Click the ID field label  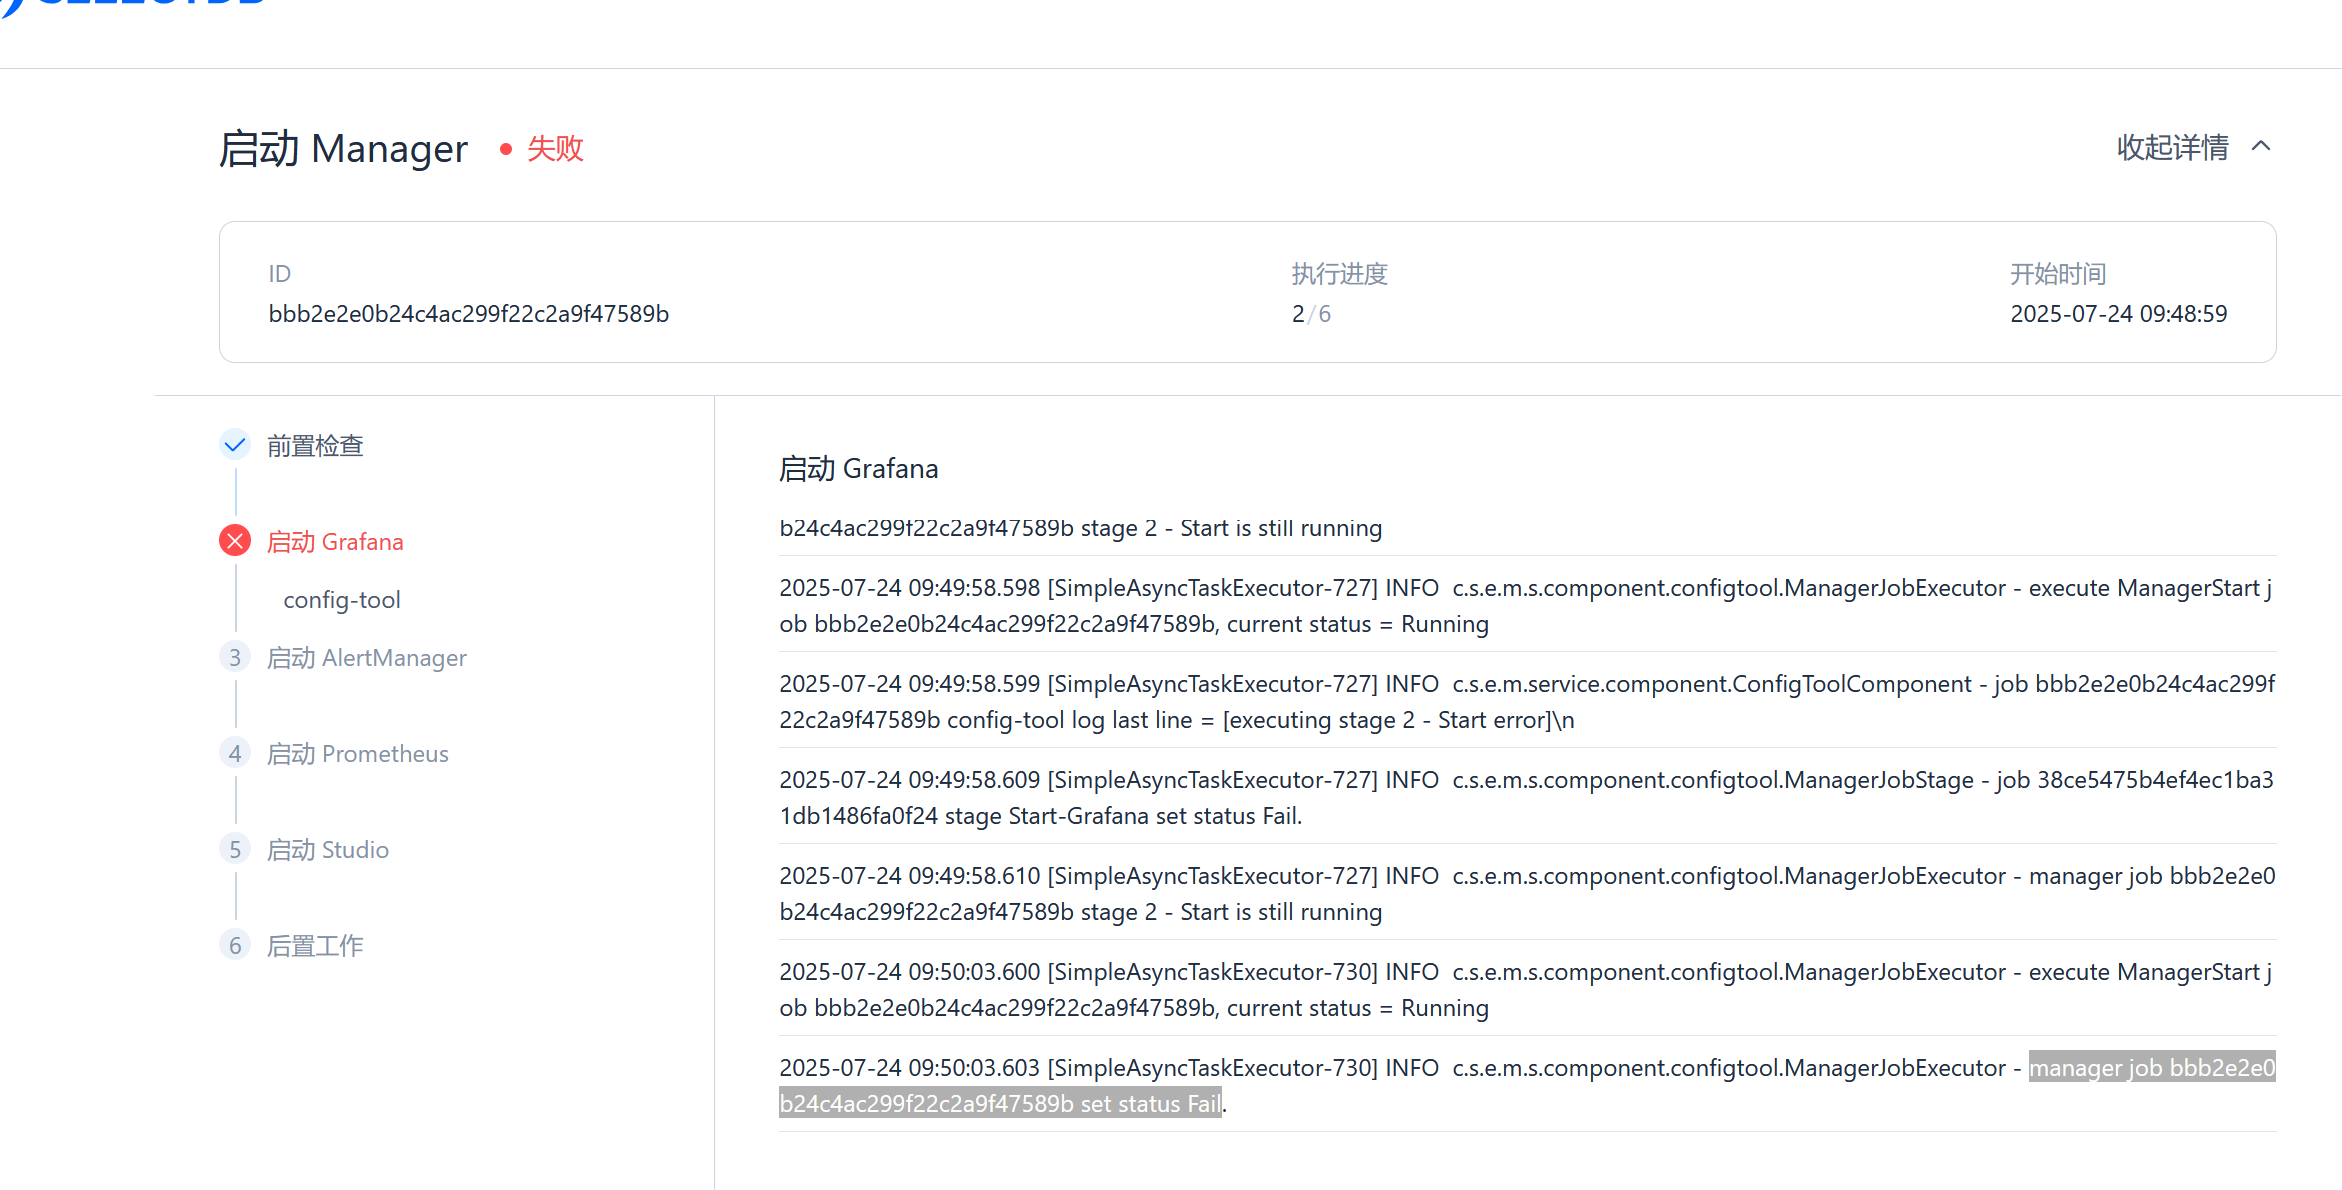pos(279,274)
